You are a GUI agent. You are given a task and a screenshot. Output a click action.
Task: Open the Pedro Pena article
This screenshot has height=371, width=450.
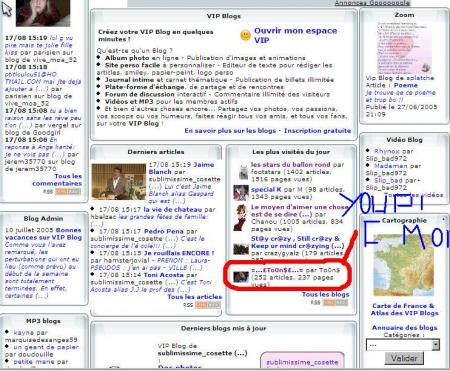tap(164, 231)
